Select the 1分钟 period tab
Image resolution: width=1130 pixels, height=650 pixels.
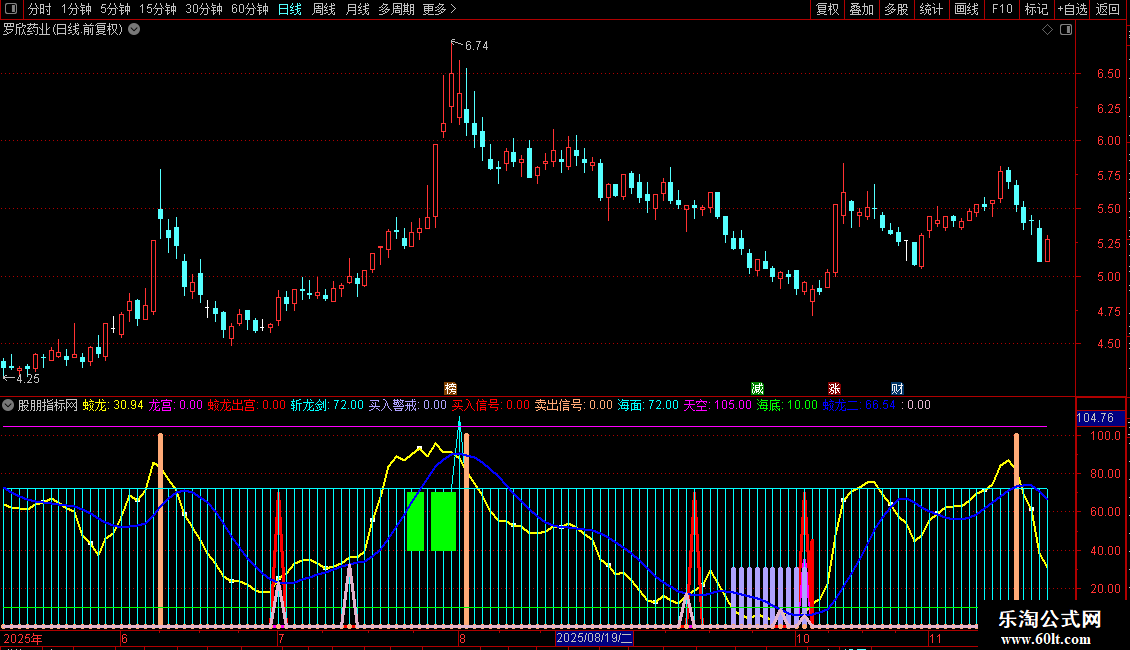pos(76,9)
